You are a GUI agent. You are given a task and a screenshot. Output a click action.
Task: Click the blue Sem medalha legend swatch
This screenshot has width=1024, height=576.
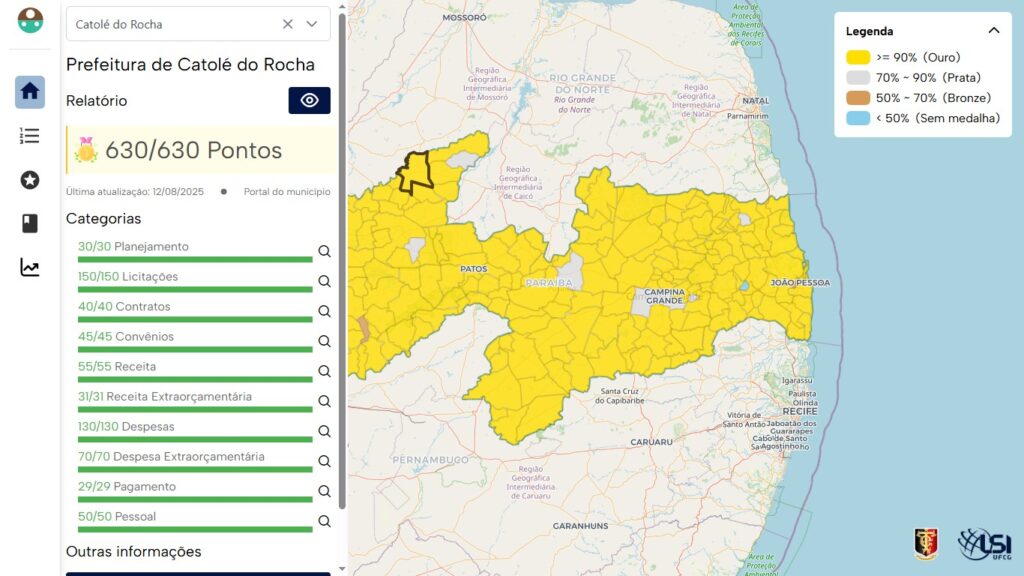click(857, 118)
